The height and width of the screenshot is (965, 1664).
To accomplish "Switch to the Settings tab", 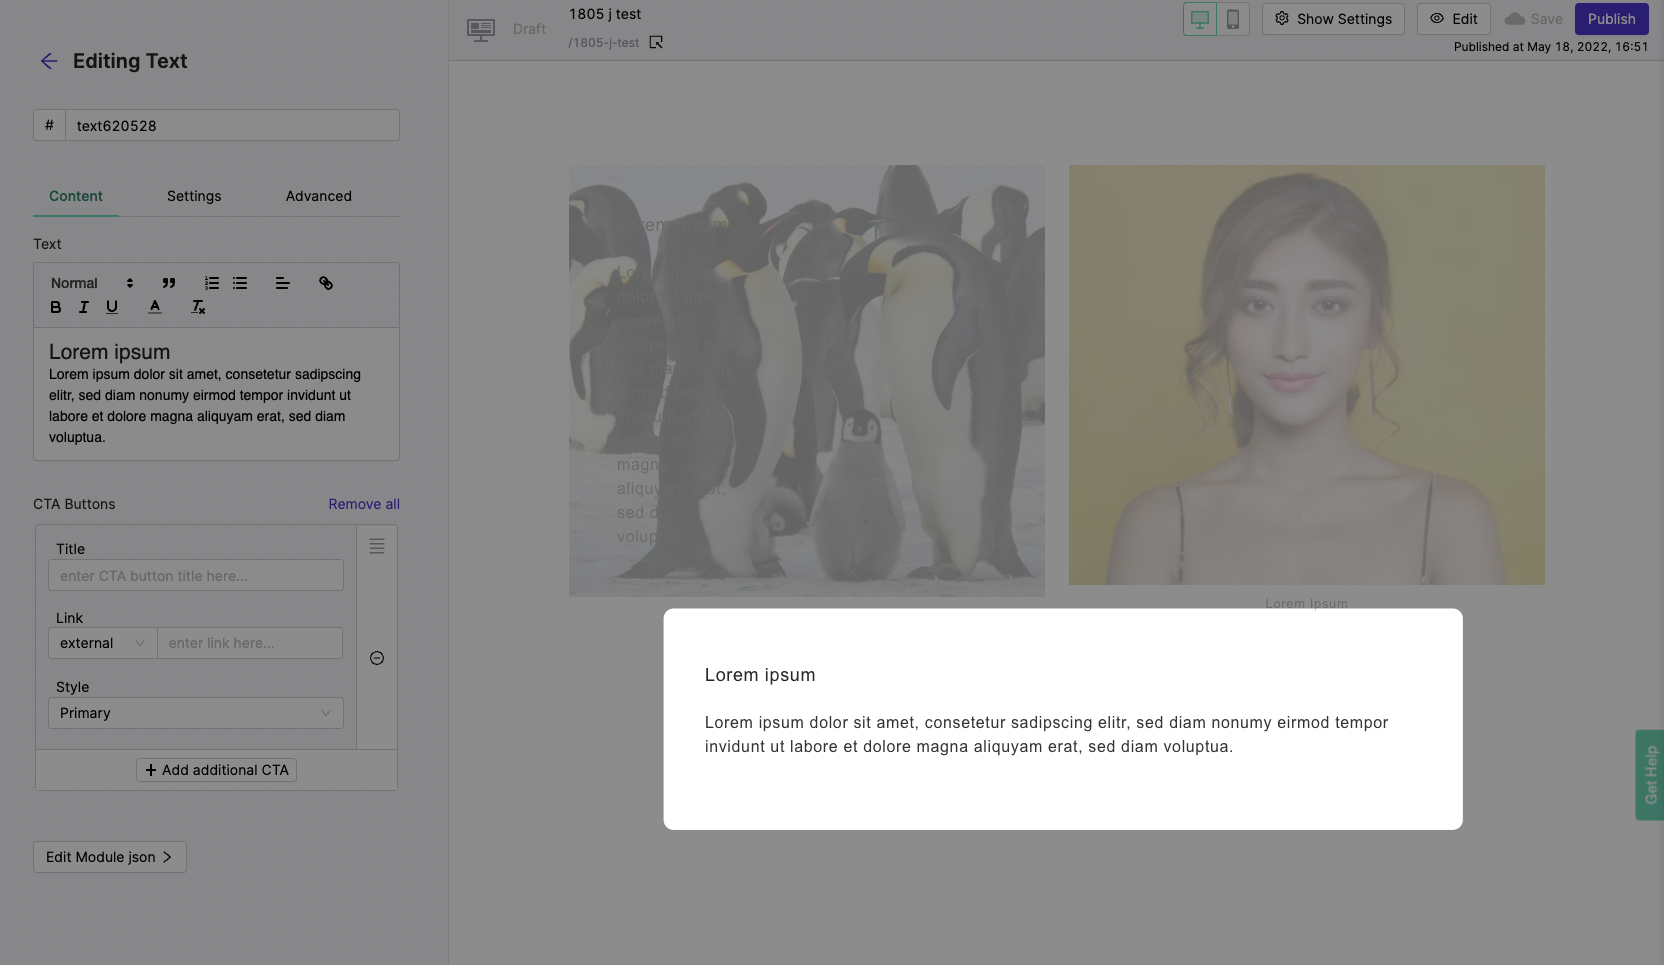I will pyautogui.click(x=194, y=196).
